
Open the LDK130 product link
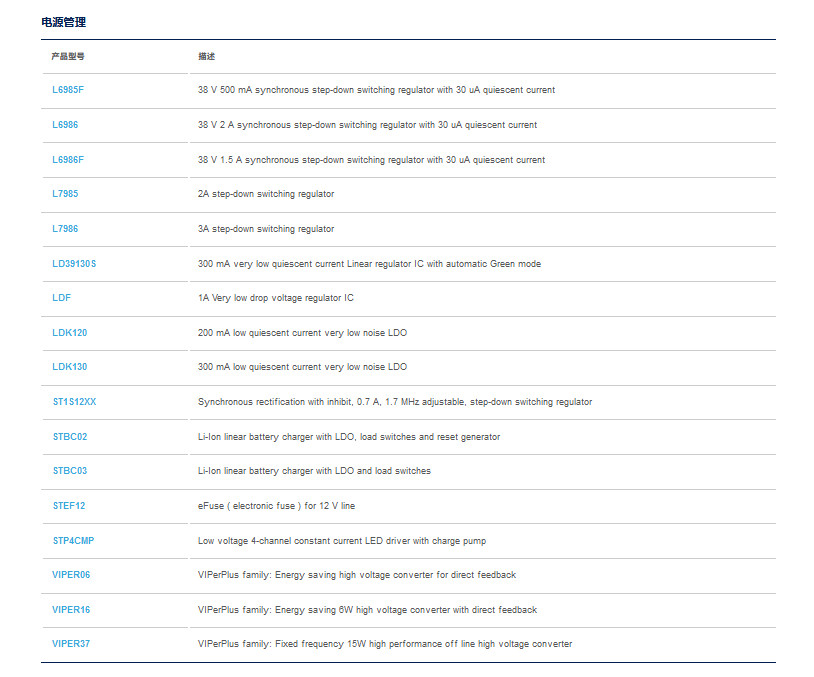tap(70, 367)
